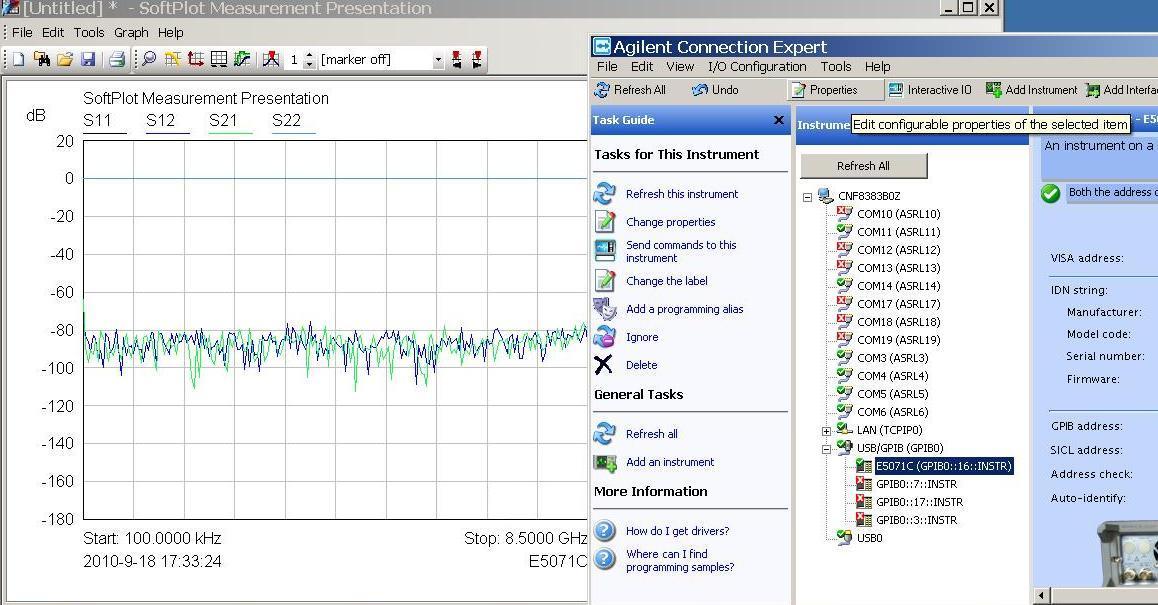Click the marker-on-plot icon in SoftPlot toolbar

271,60
